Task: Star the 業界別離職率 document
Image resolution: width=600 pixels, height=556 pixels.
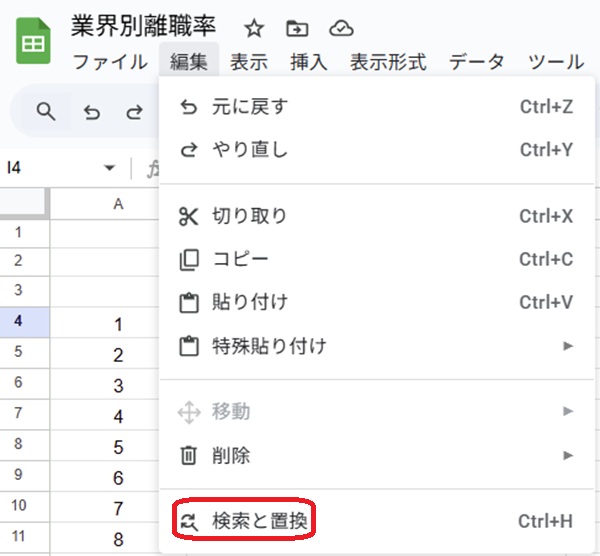Action: (x=254, y=29)
